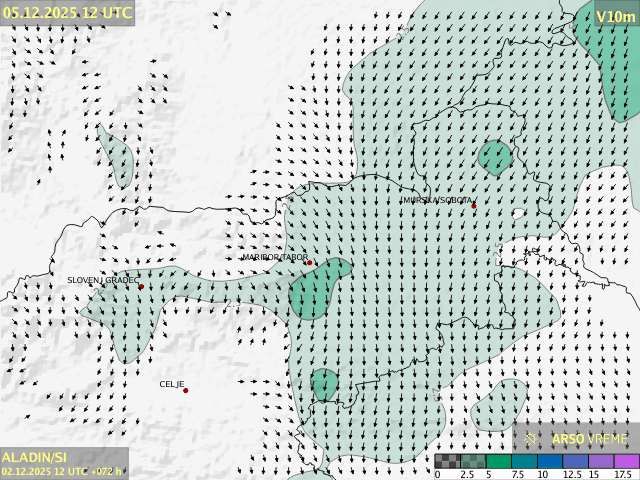This screenshot has width=640, height=480.
Task: Click the Slovenj Gradec red station dot
Action: point(141,287)
